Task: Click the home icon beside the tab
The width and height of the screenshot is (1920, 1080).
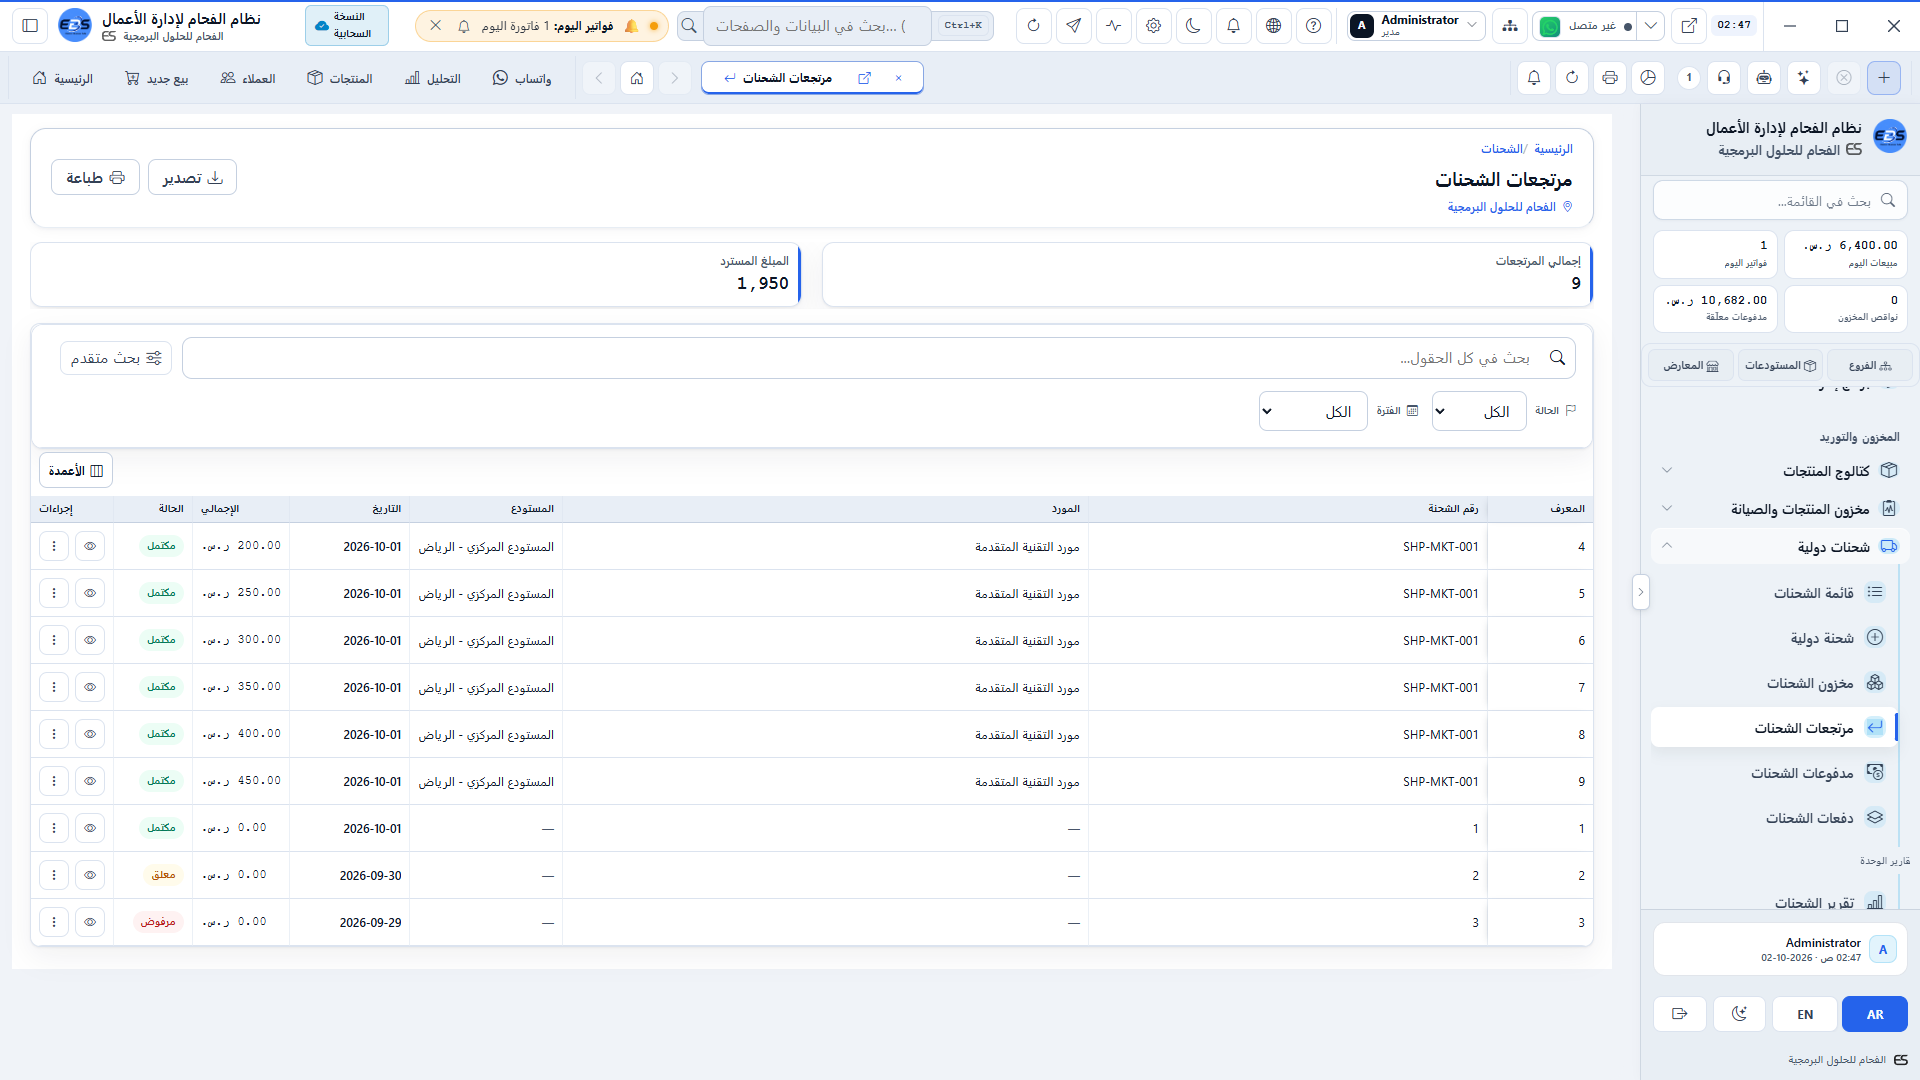Action: (x=637, y=78)
